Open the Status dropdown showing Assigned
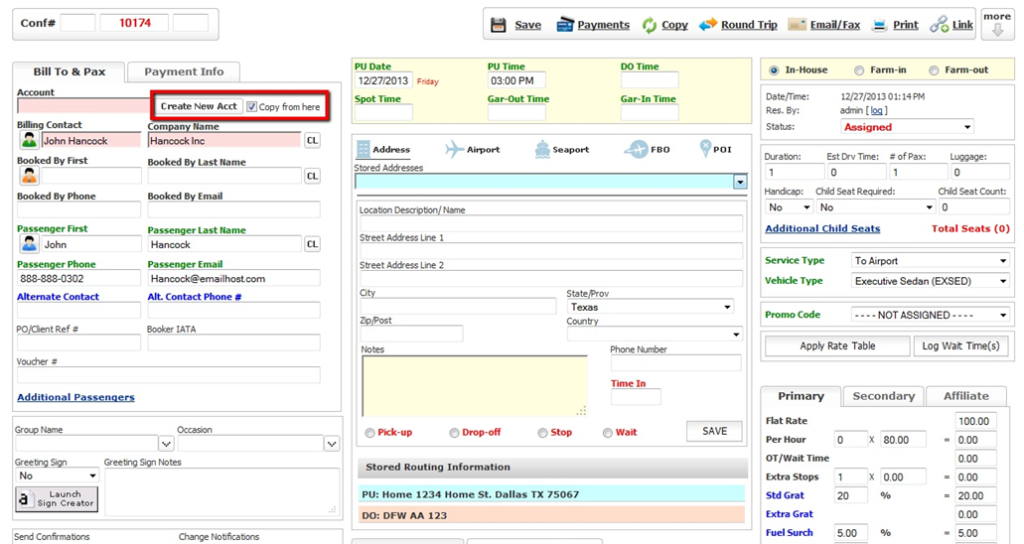 [906, 127]
